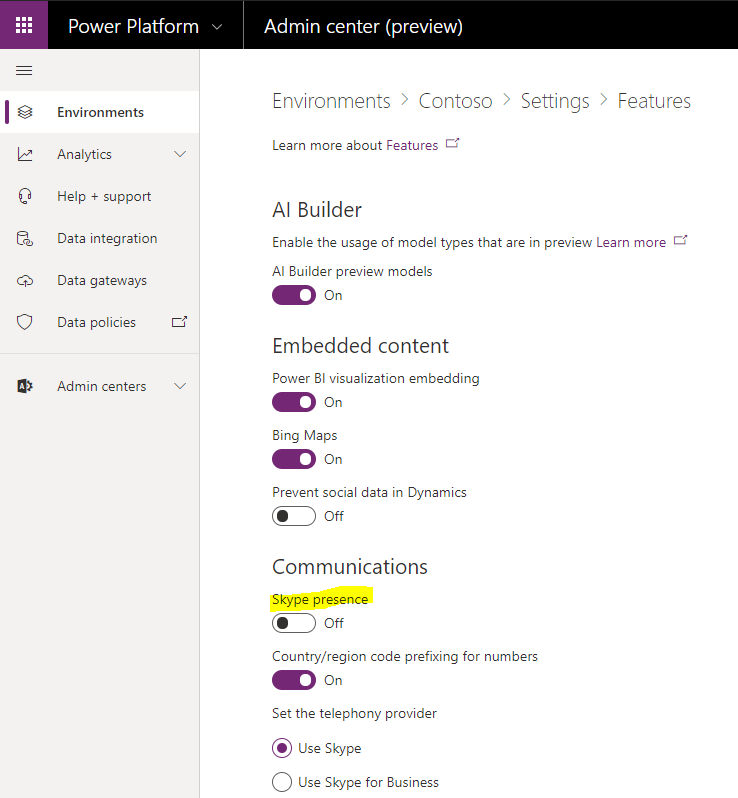The height and width of the screenshot is (798, 738).
Task: Click the Embedded content heading
Action: tap(360, 346)
